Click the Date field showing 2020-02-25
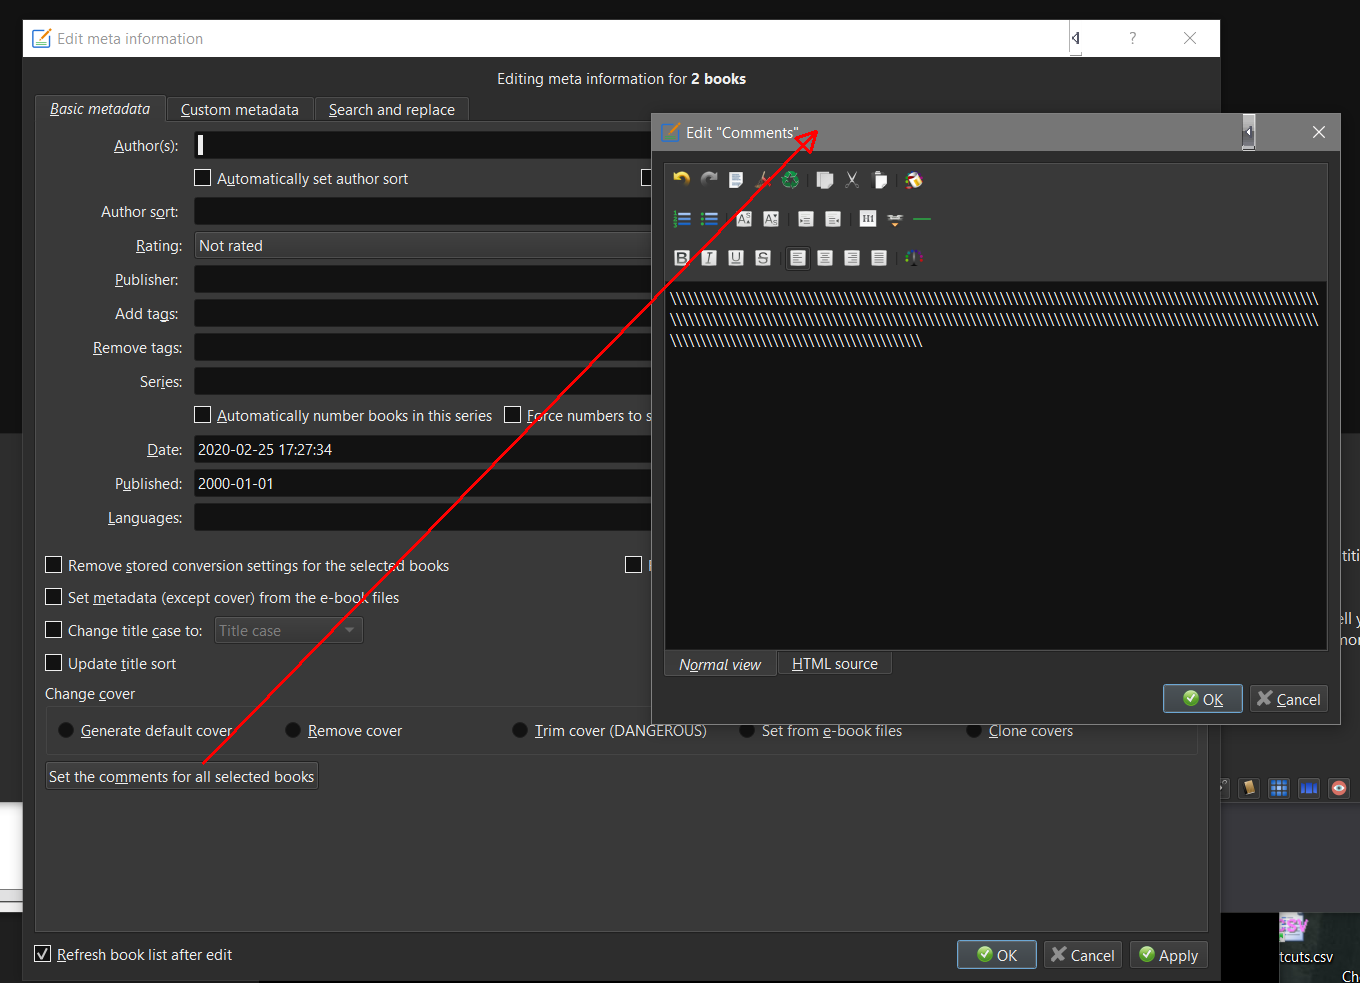The image size is (1360, 983). [x=423, y=450]
